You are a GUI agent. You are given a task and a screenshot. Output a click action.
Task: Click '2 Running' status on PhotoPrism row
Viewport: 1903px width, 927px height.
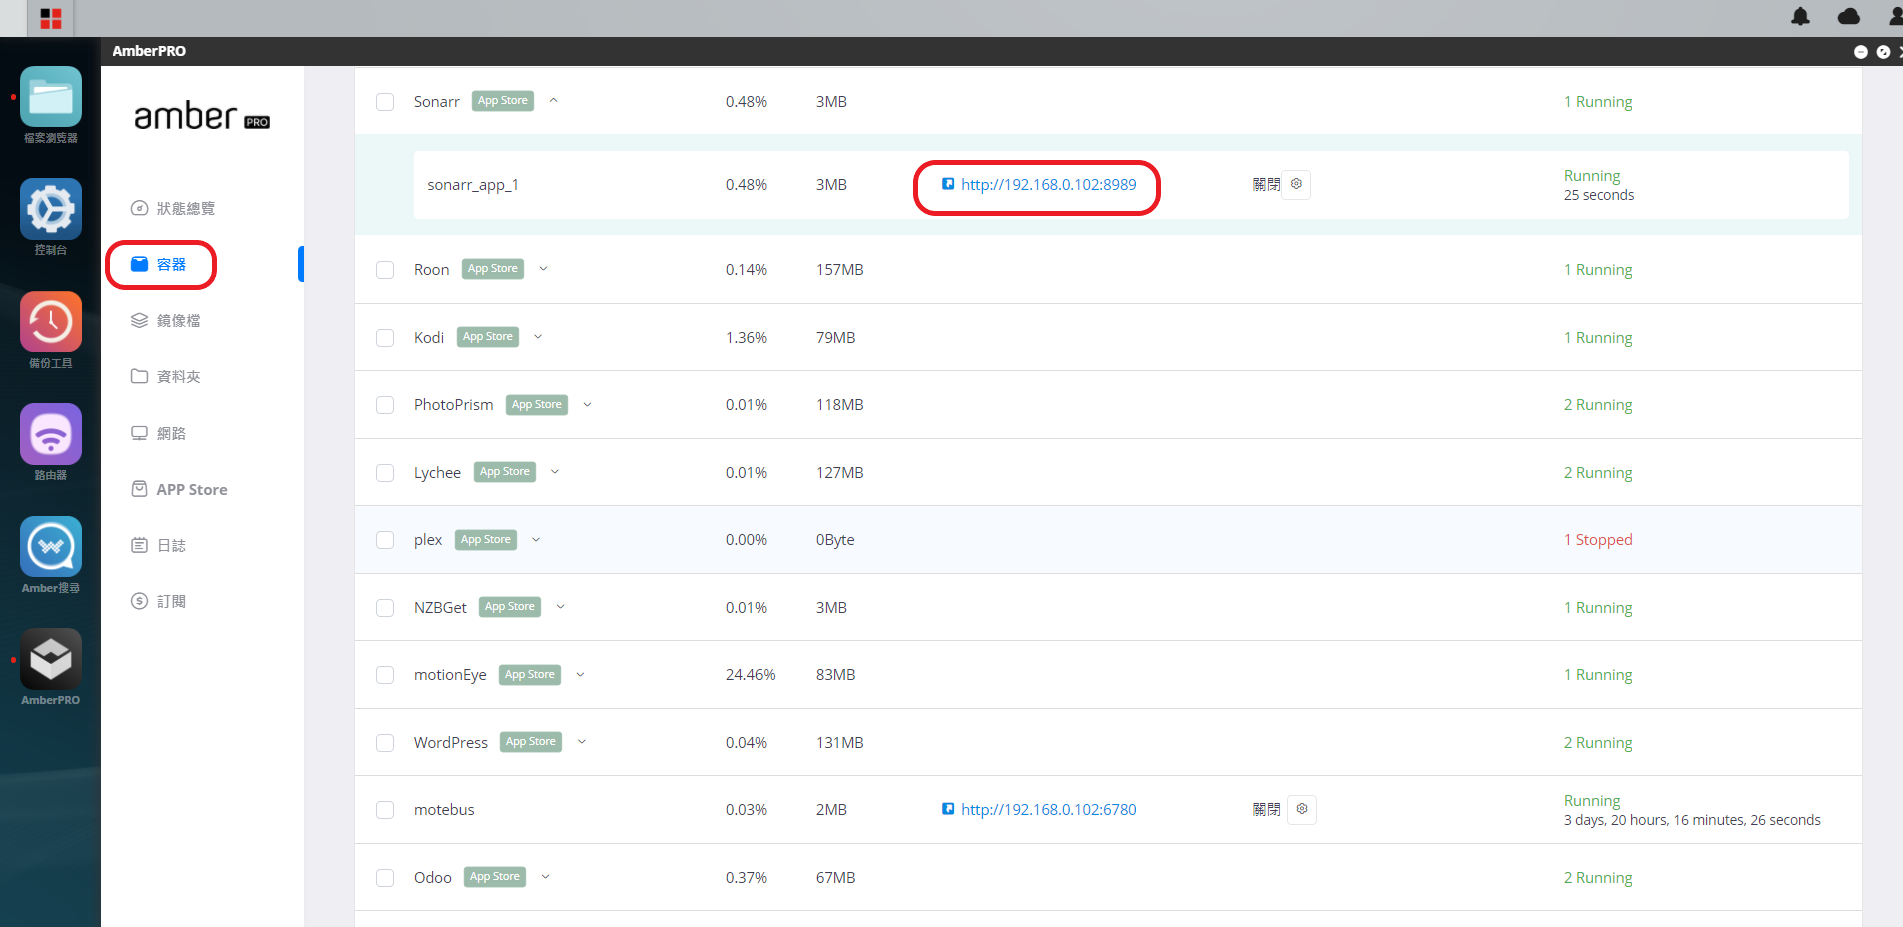click(x=1598, y=404)
